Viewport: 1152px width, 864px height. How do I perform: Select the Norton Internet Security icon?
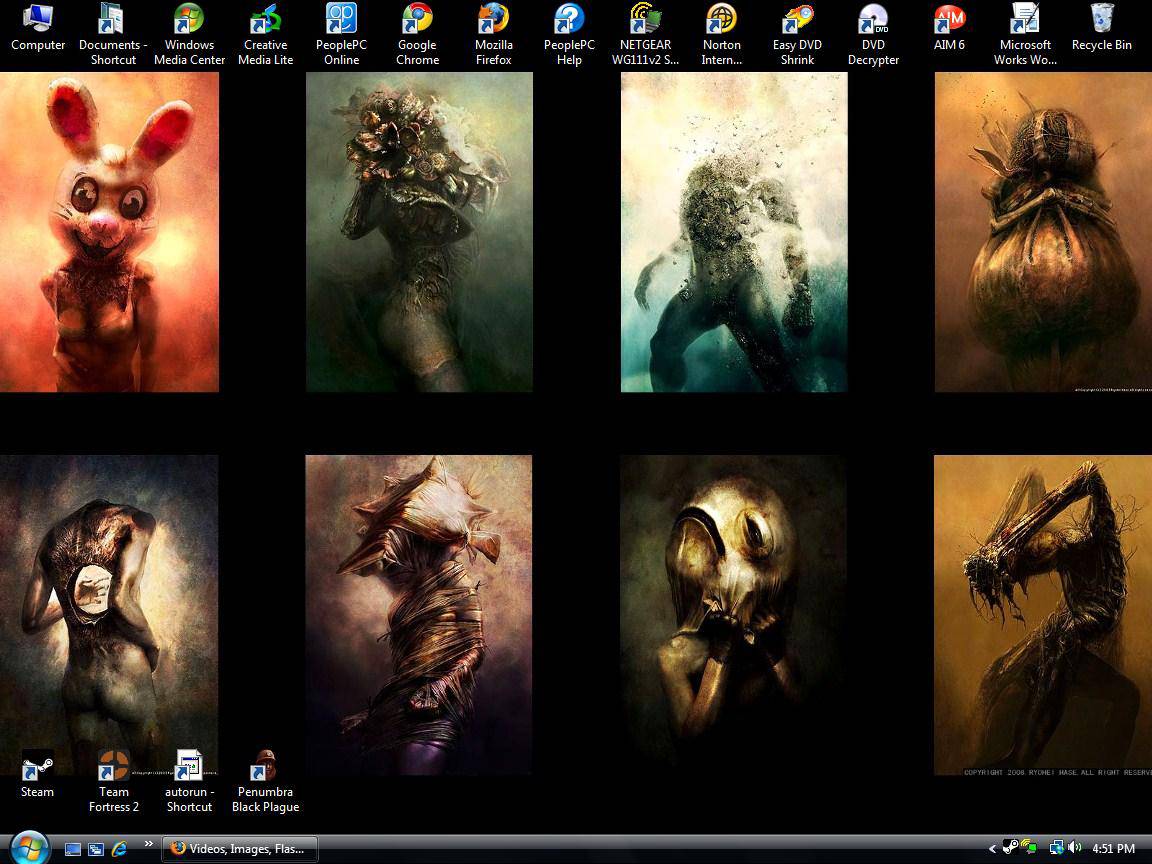pyautogui.click(x=721, y=20)
